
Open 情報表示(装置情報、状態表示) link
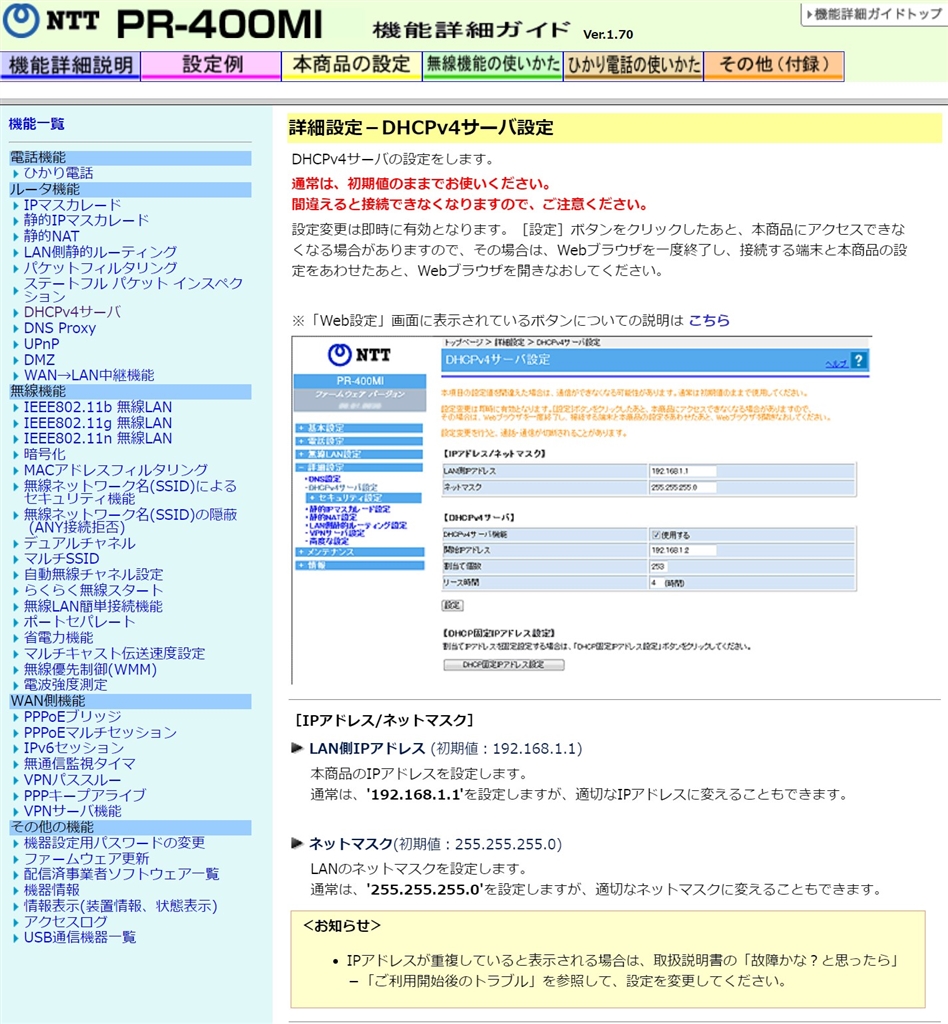coord(120,906)
